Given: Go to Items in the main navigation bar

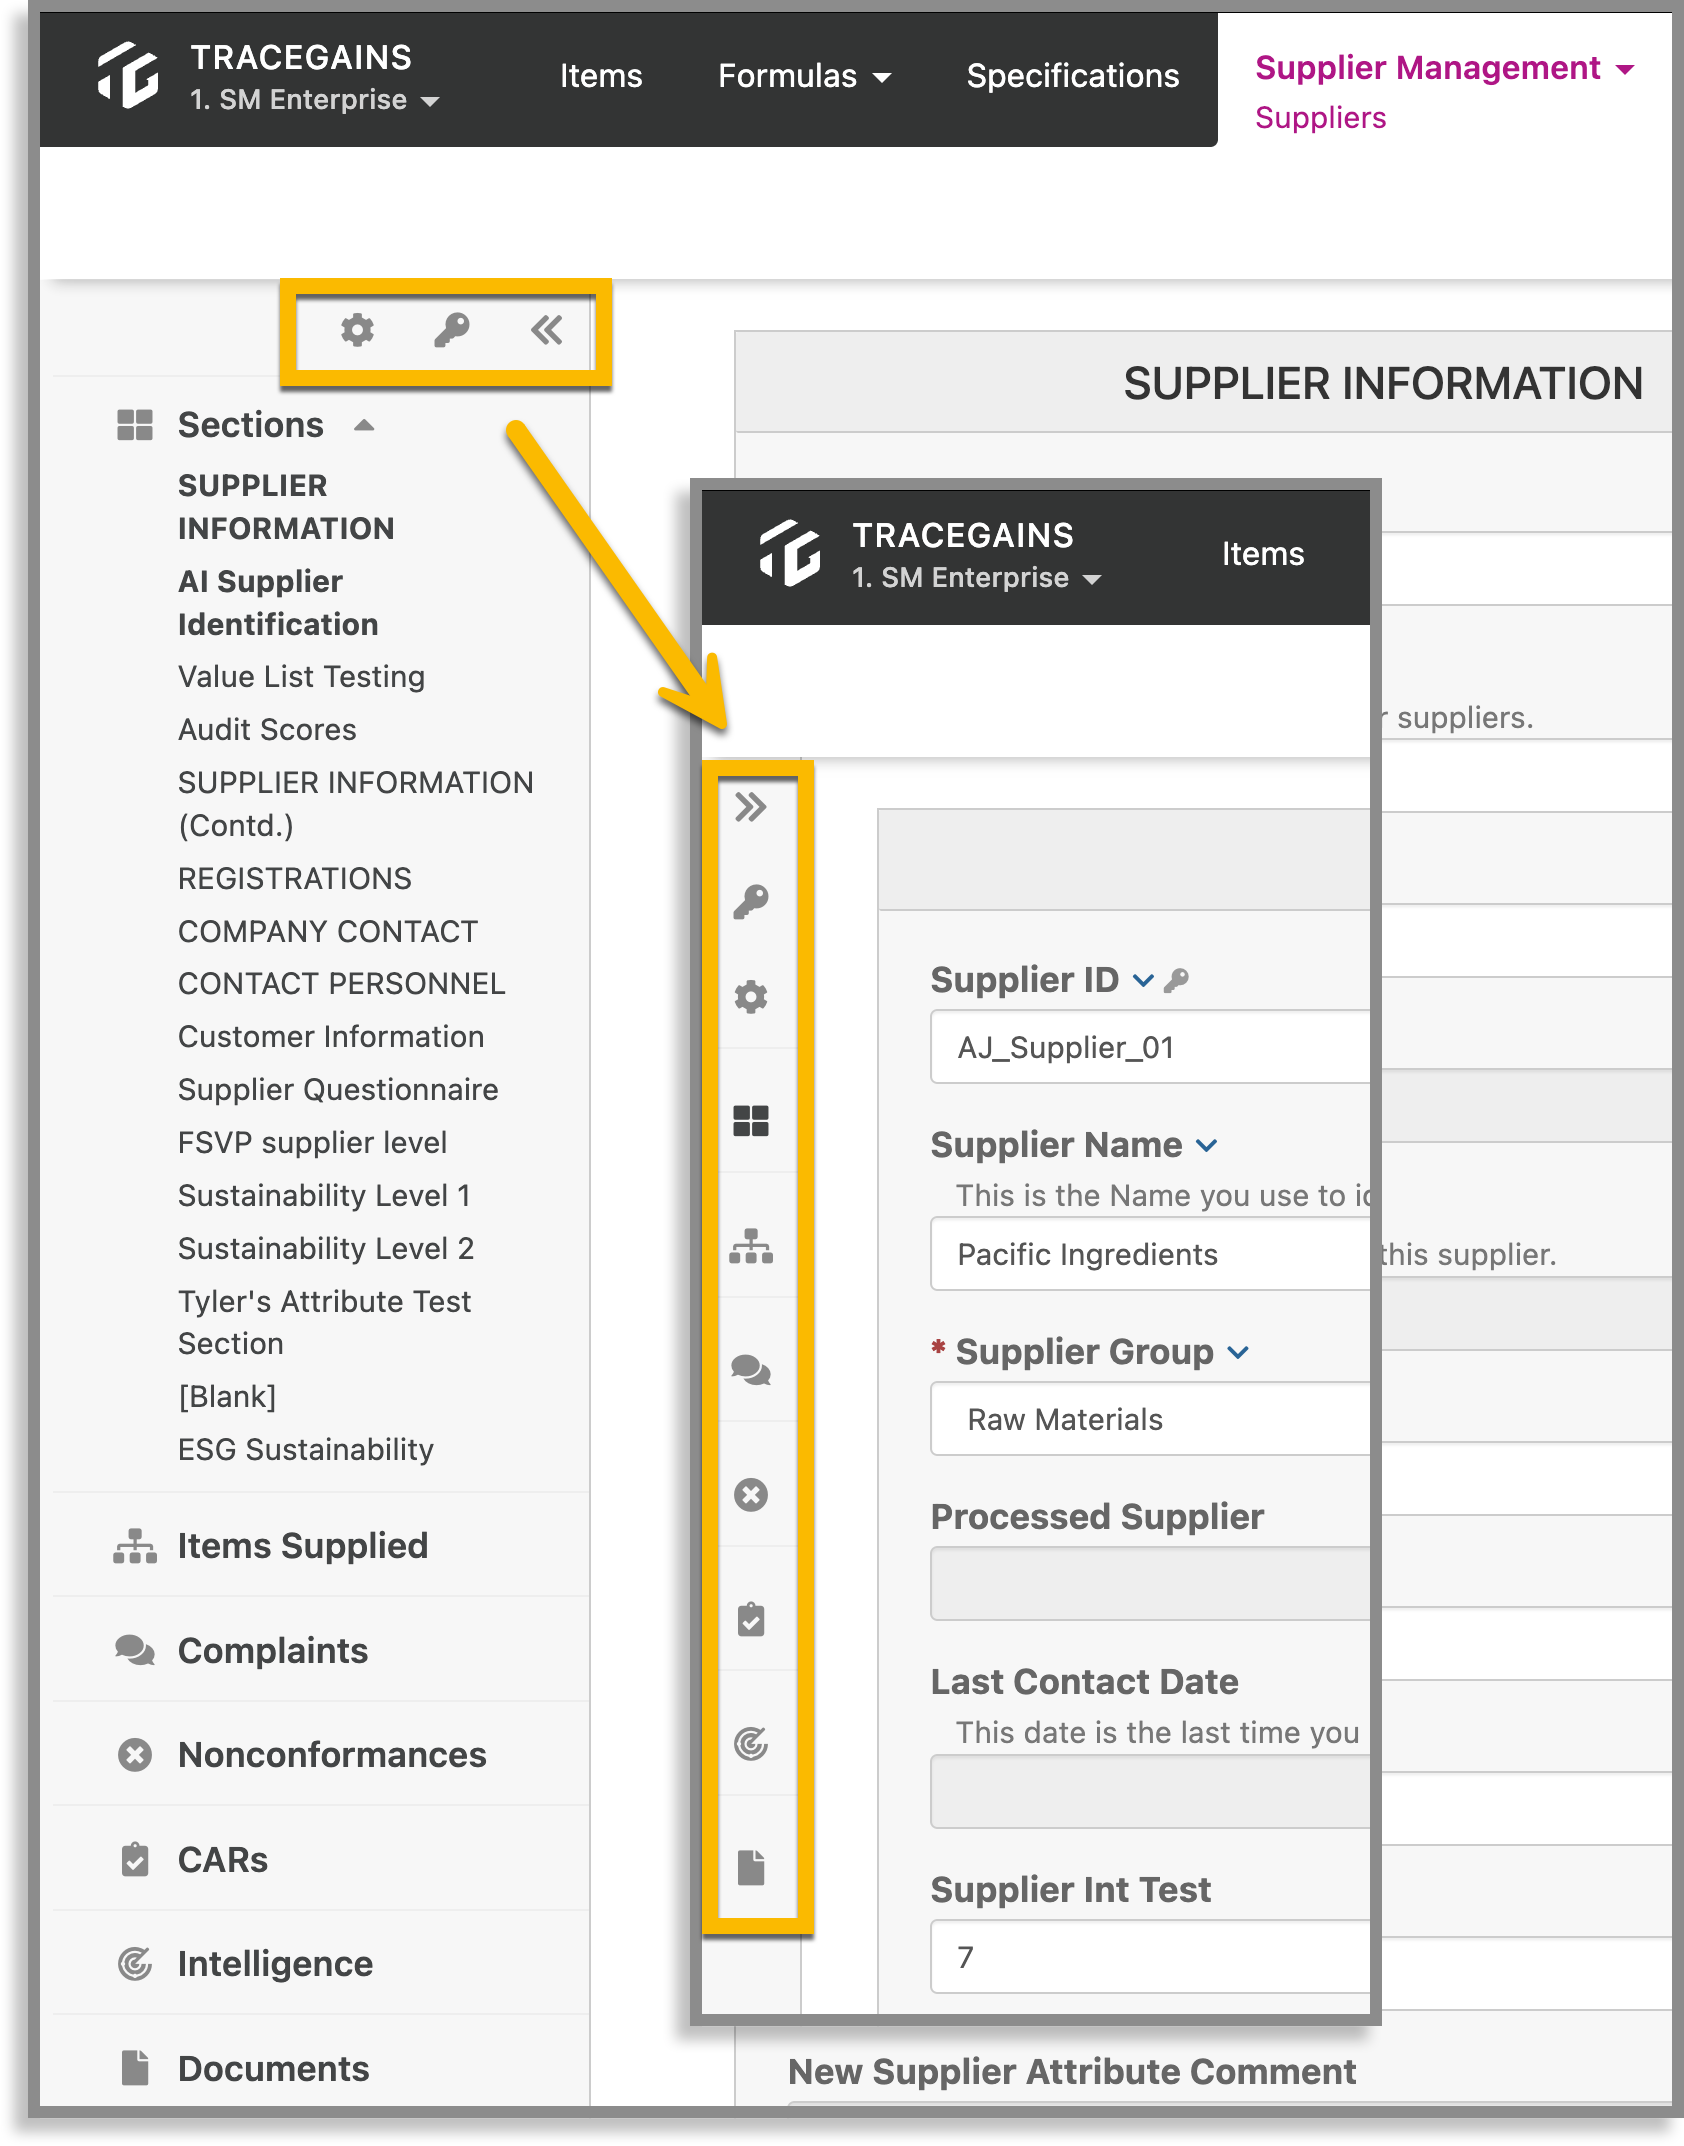Looking at the screenshot, I should [x=600, y=76].
